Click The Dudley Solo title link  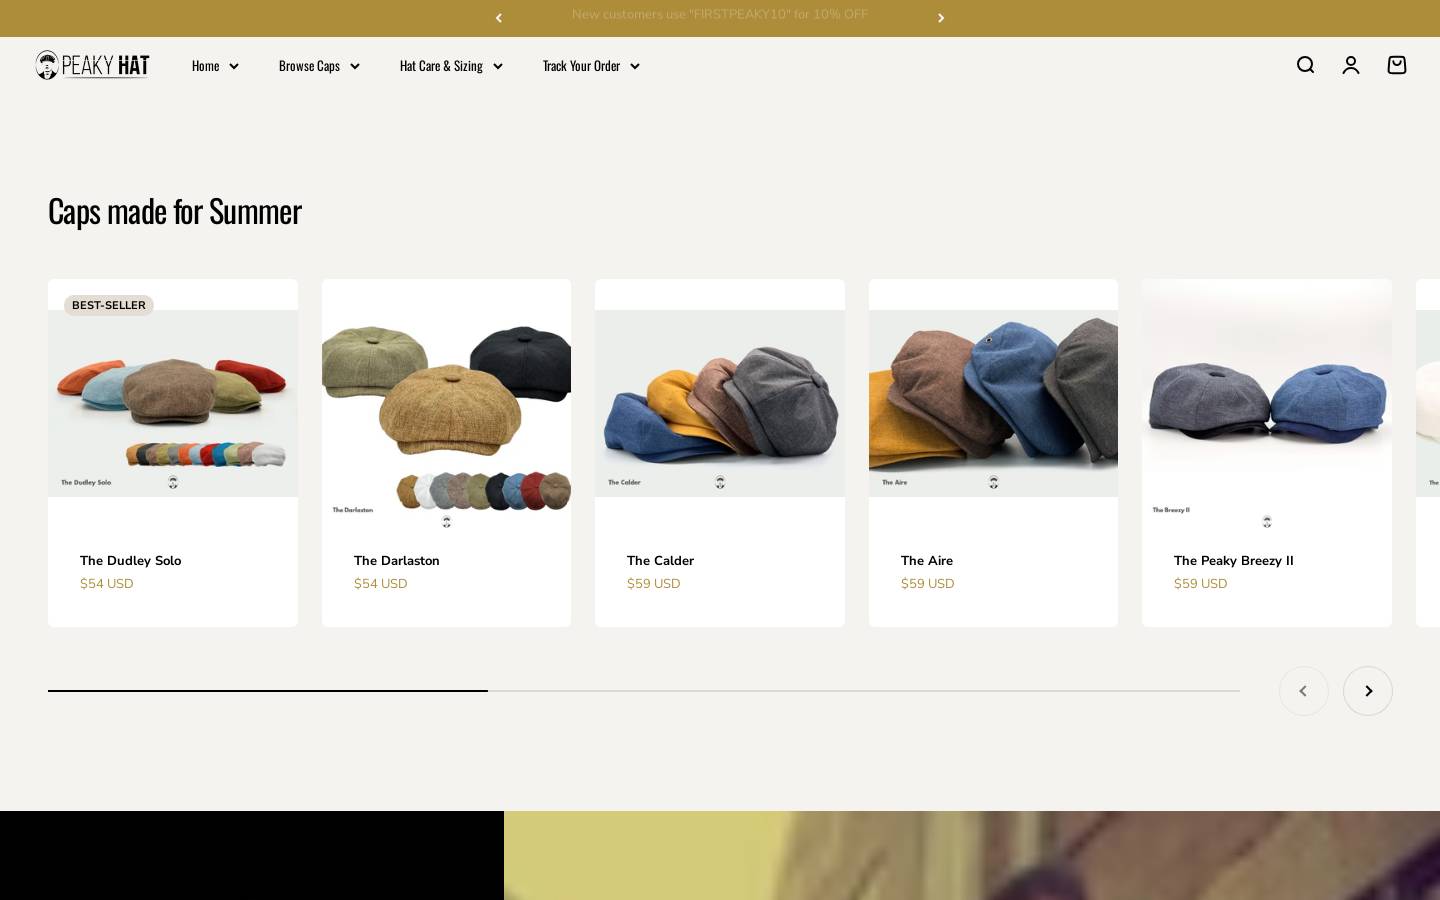130,561
